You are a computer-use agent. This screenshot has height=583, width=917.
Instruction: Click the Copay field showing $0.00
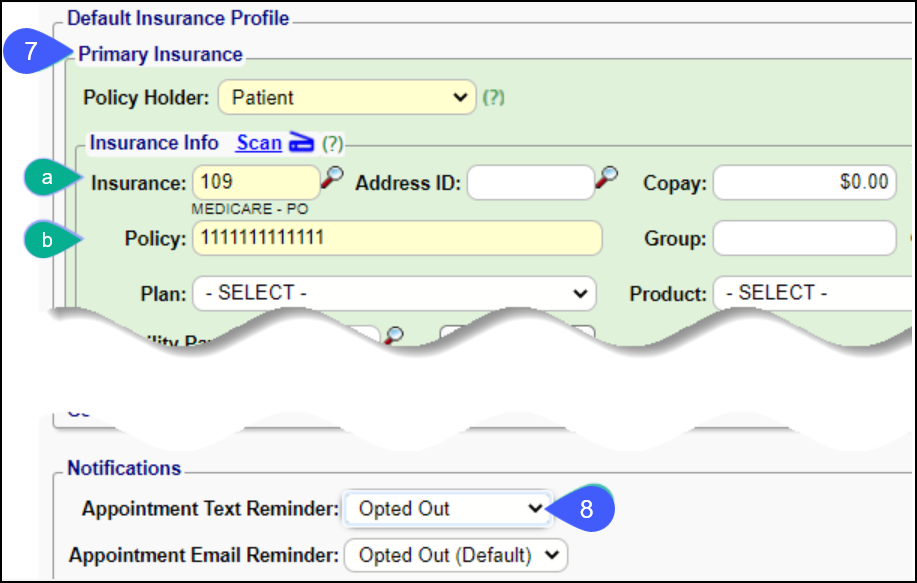click(804, 182)
